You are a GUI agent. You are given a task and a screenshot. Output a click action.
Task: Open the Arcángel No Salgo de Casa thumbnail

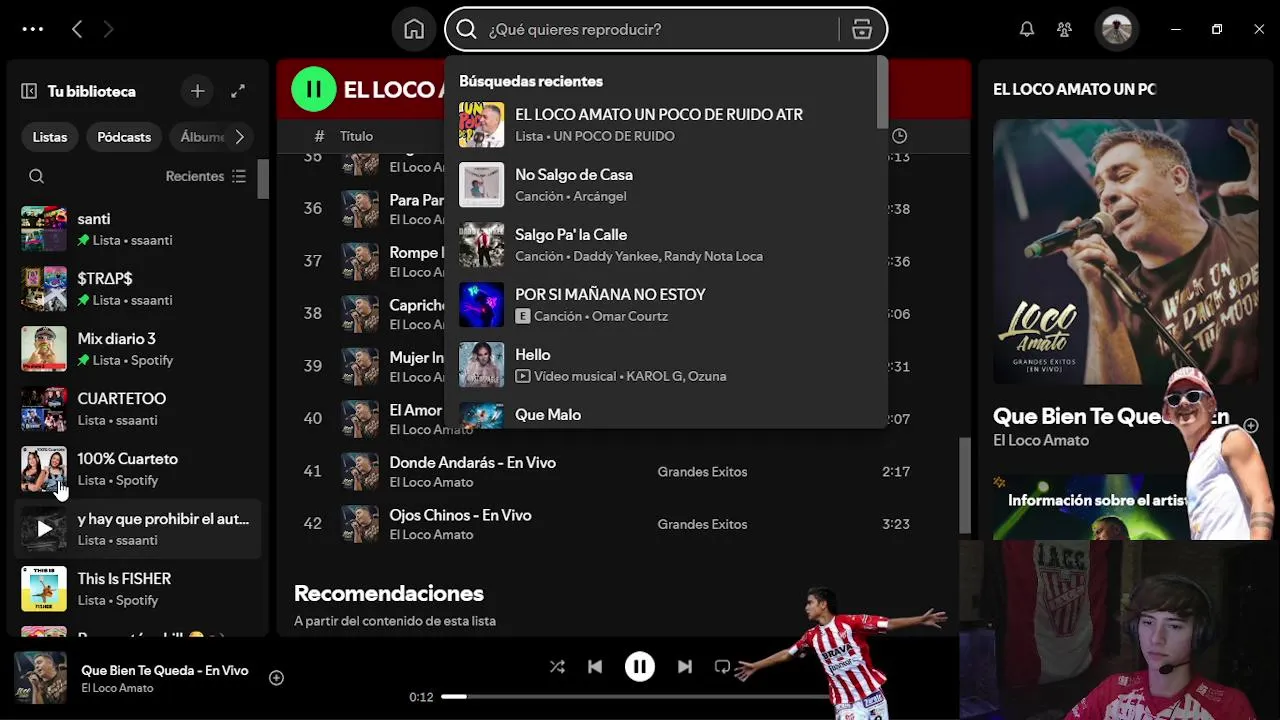tap(482, 185)
